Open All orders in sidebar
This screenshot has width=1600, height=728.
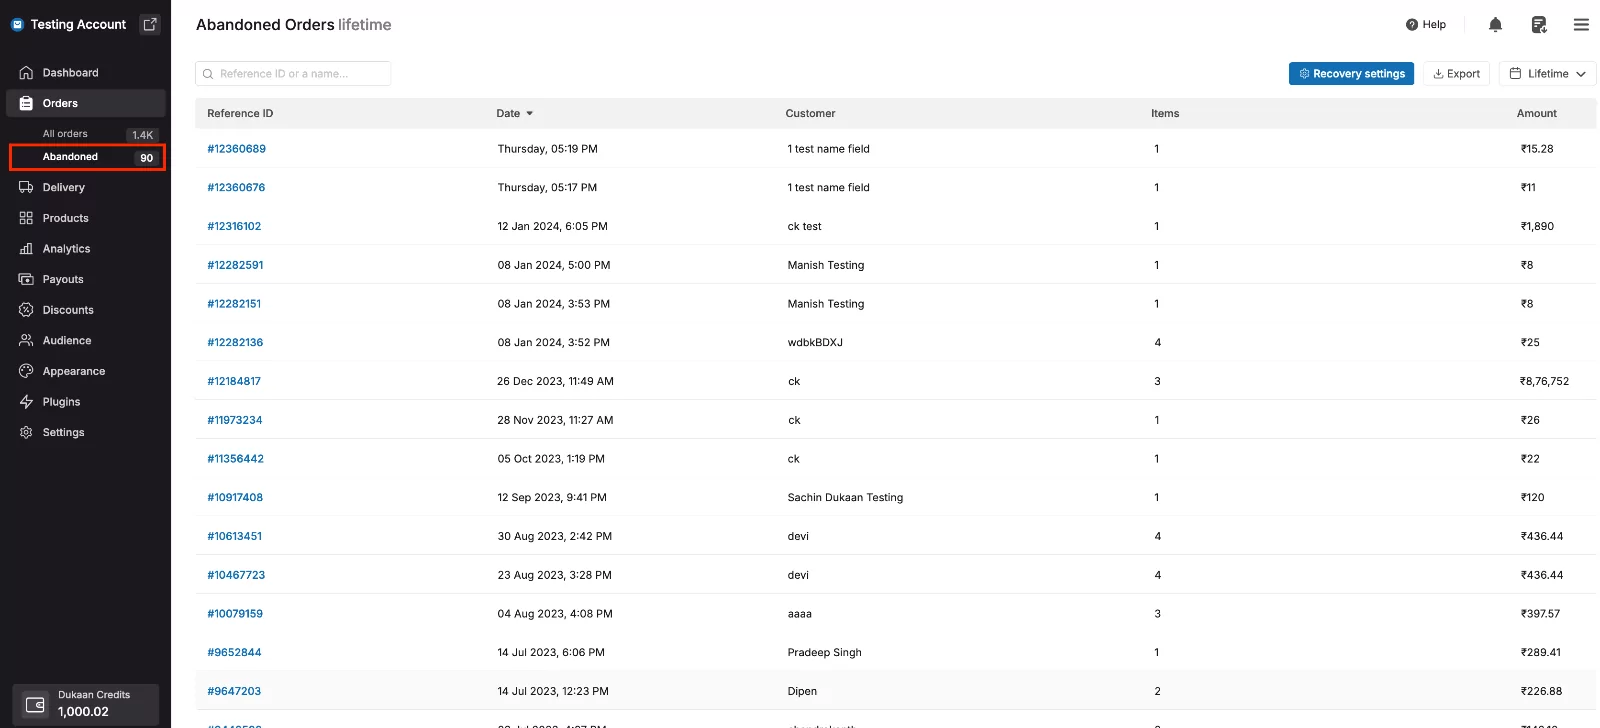65,134
